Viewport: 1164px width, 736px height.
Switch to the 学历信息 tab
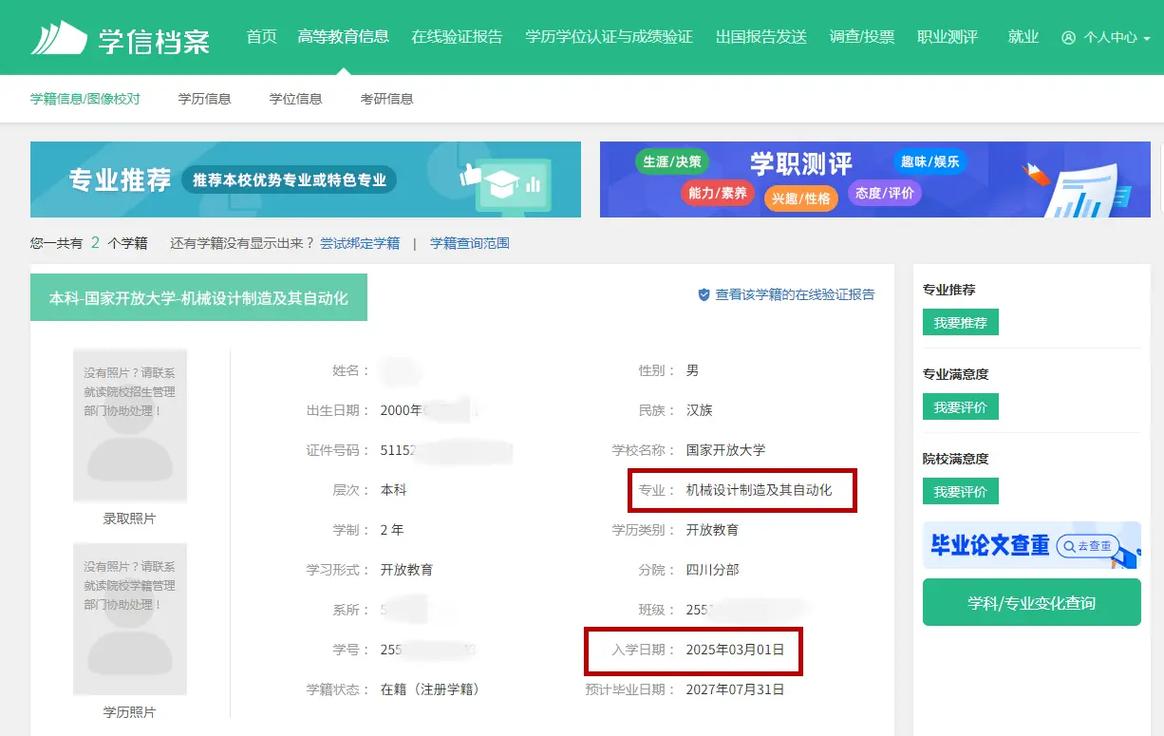[x=203, y=98]
